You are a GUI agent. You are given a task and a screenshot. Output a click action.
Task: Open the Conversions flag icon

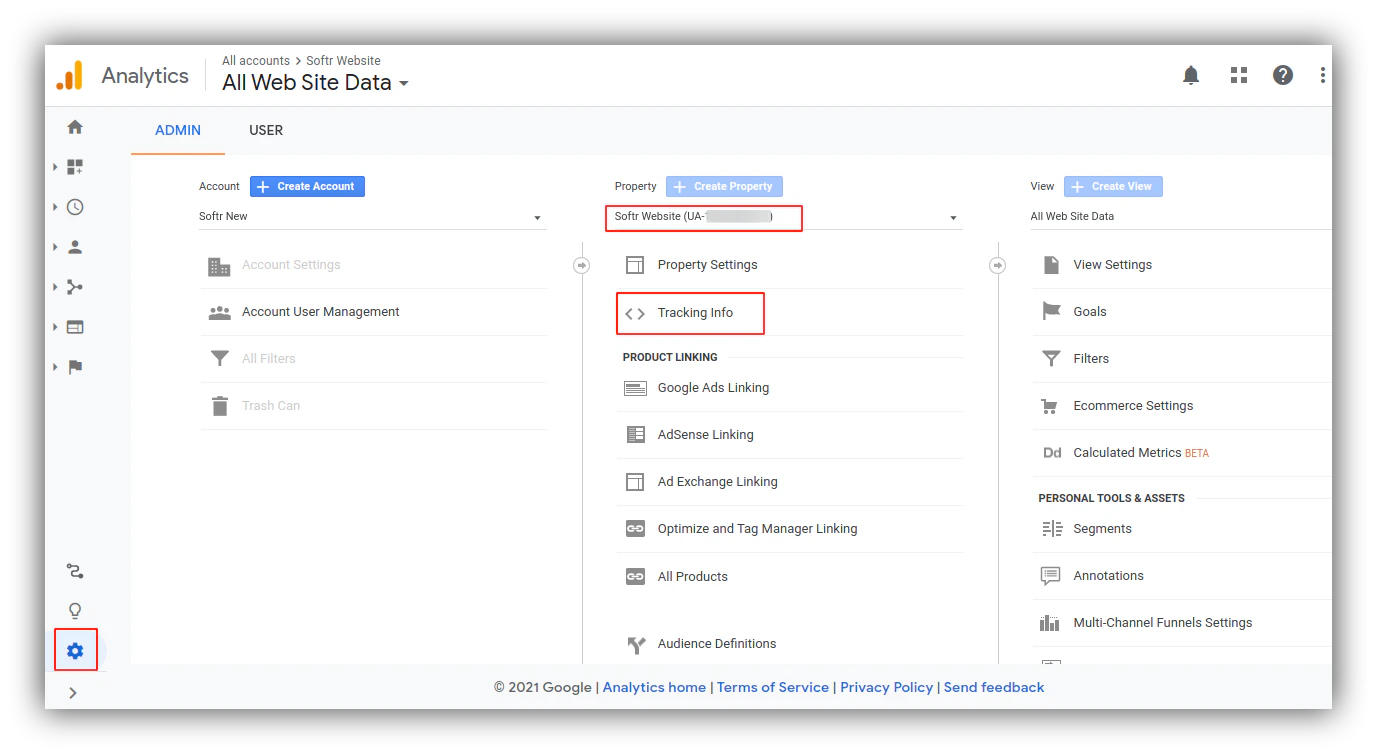coord(75,367)
